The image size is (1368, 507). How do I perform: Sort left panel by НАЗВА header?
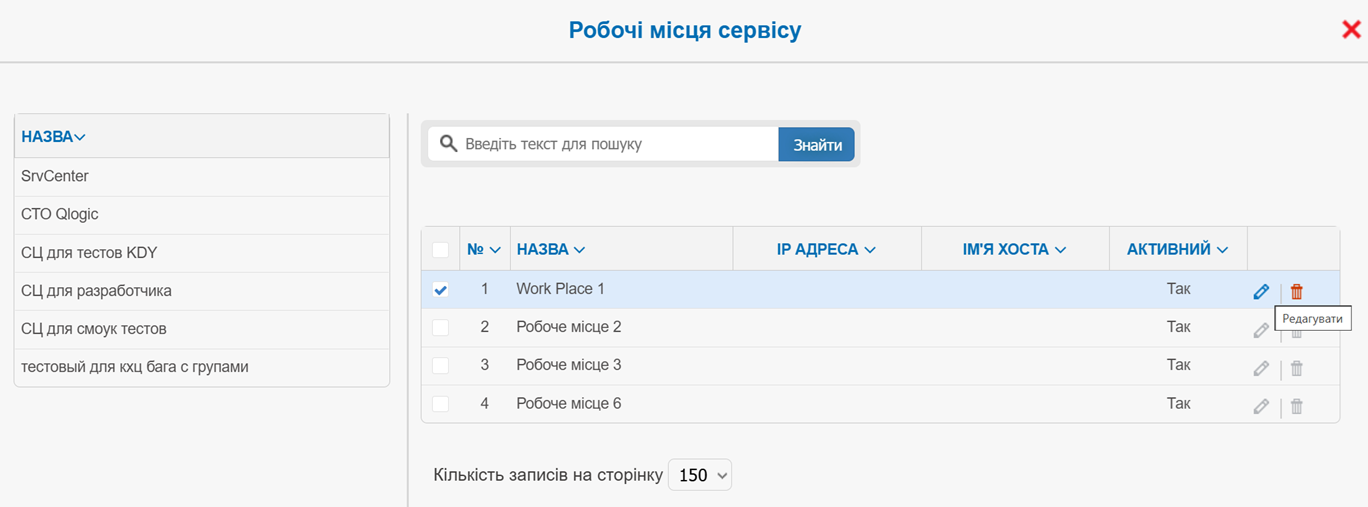(x=53, y=136)
